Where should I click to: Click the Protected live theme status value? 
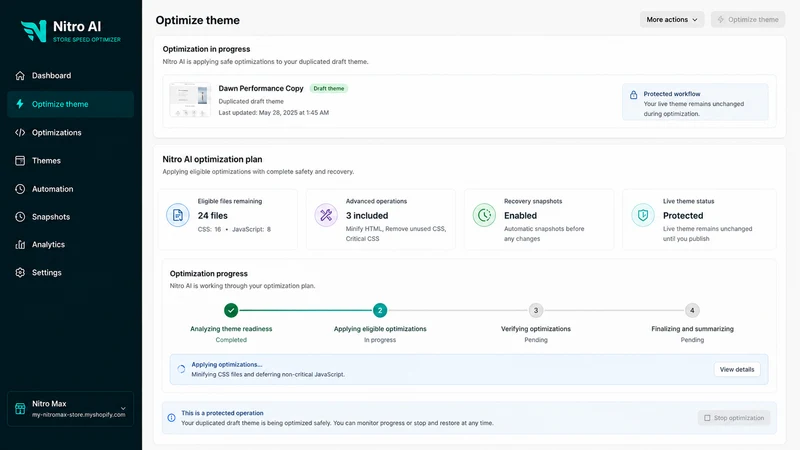pos(683,216)
